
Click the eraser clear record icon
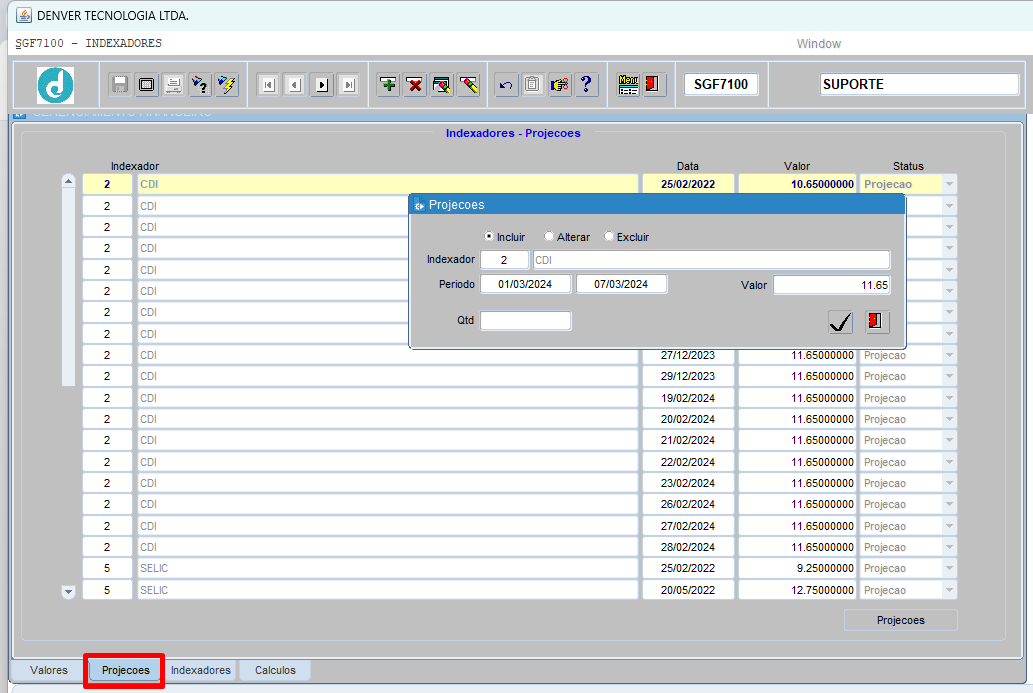pos(468,85)
